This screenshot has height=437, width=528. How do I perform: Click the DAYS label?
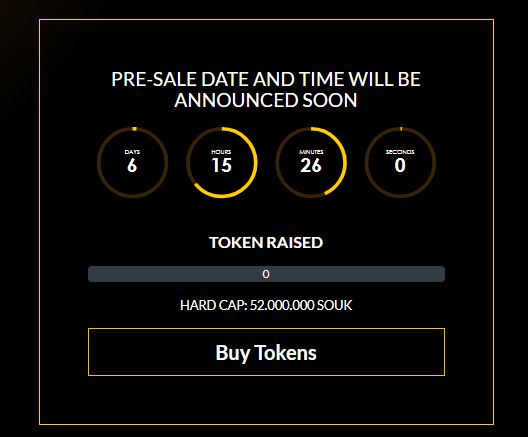pyautogui.click(x=132, y=152)
